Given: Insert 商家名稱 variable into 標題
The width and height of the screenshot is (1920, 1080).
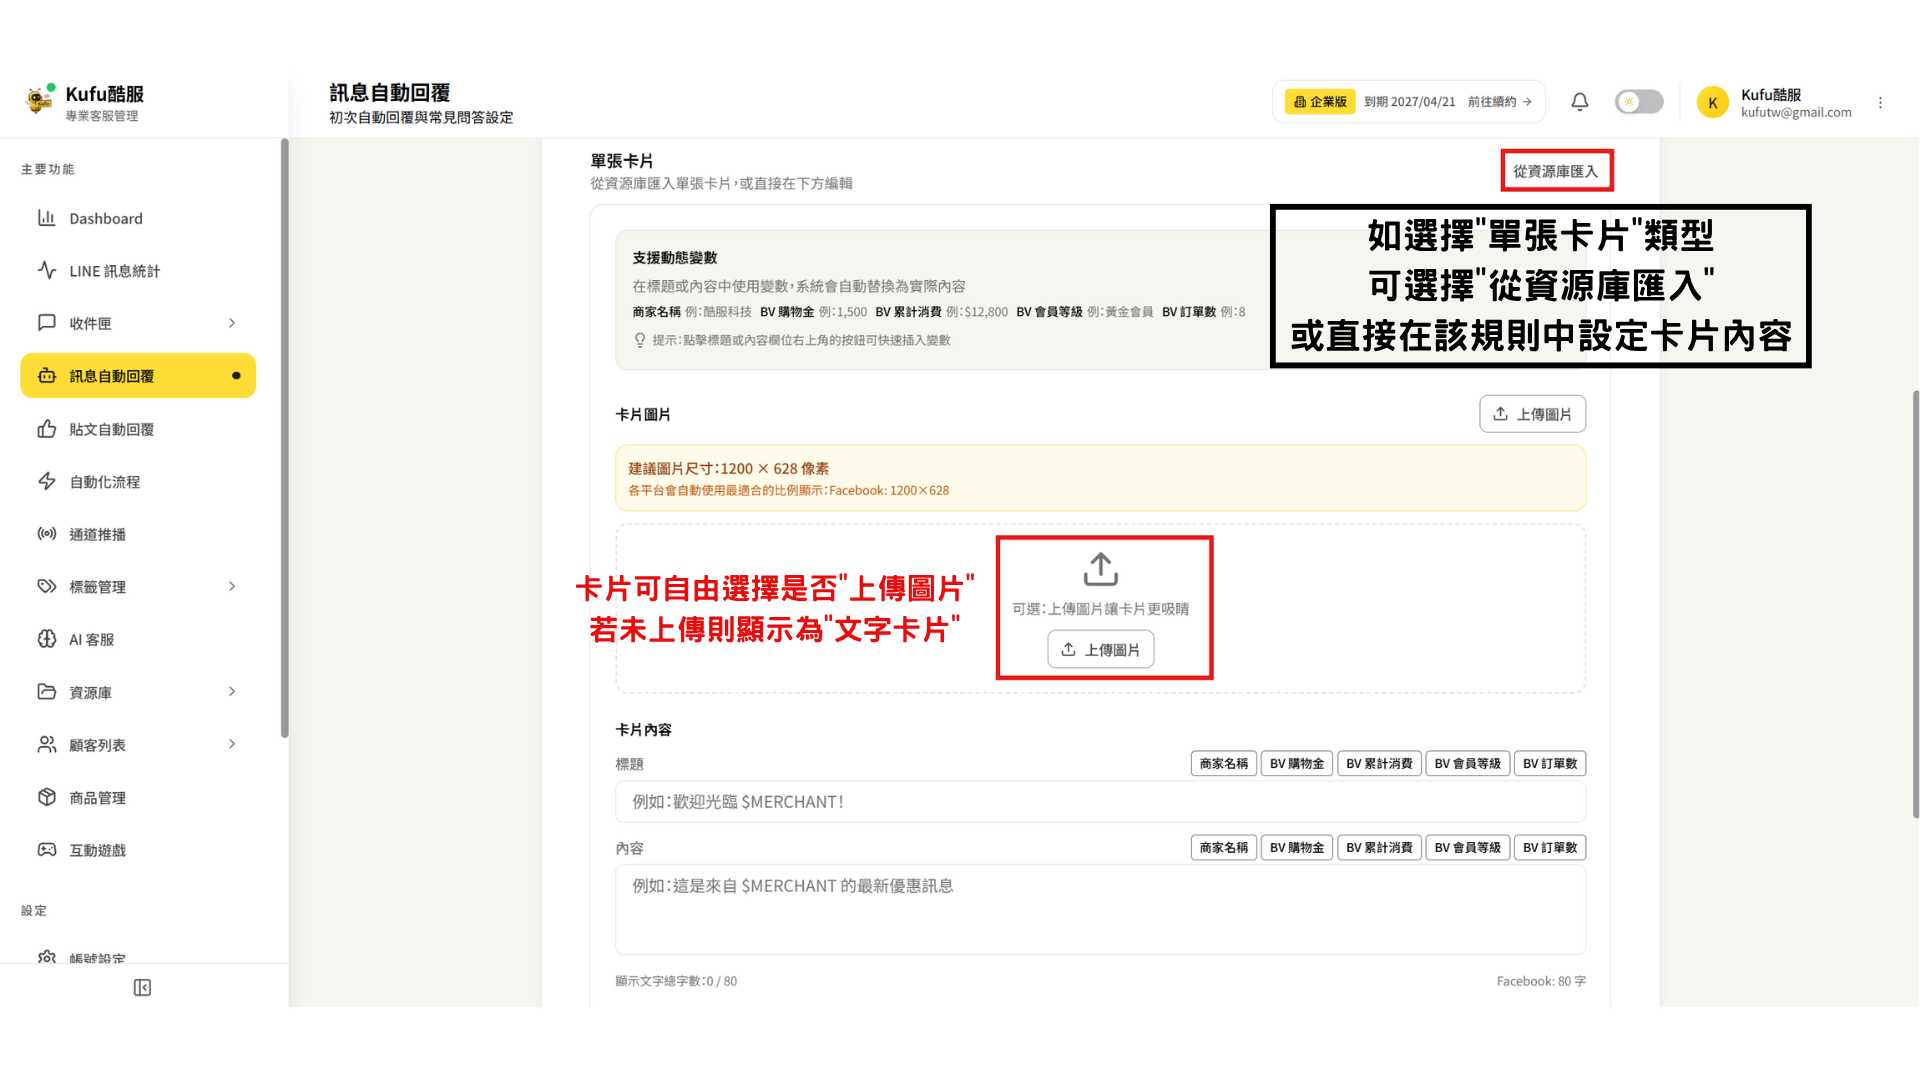Looking at the screenshot, I should click(x=1224, y=764).
